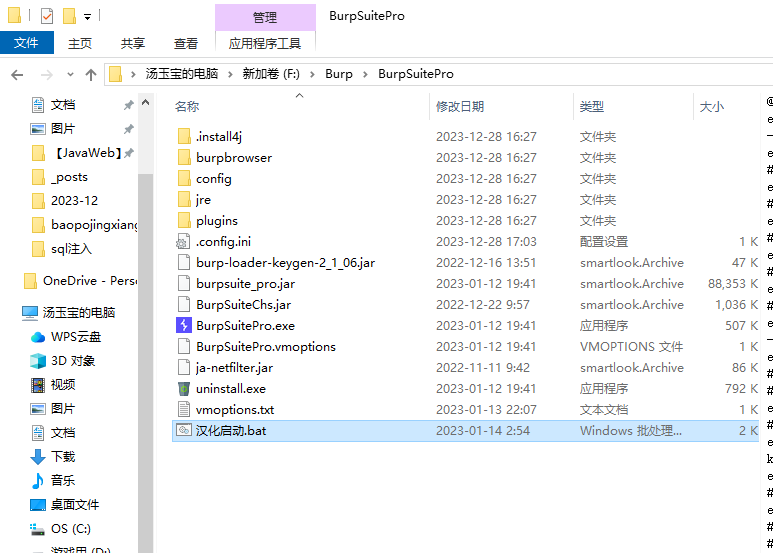
Task: Open 音乐 in the navigation pane
Action: pyautogui.click(x=53, y=481)
